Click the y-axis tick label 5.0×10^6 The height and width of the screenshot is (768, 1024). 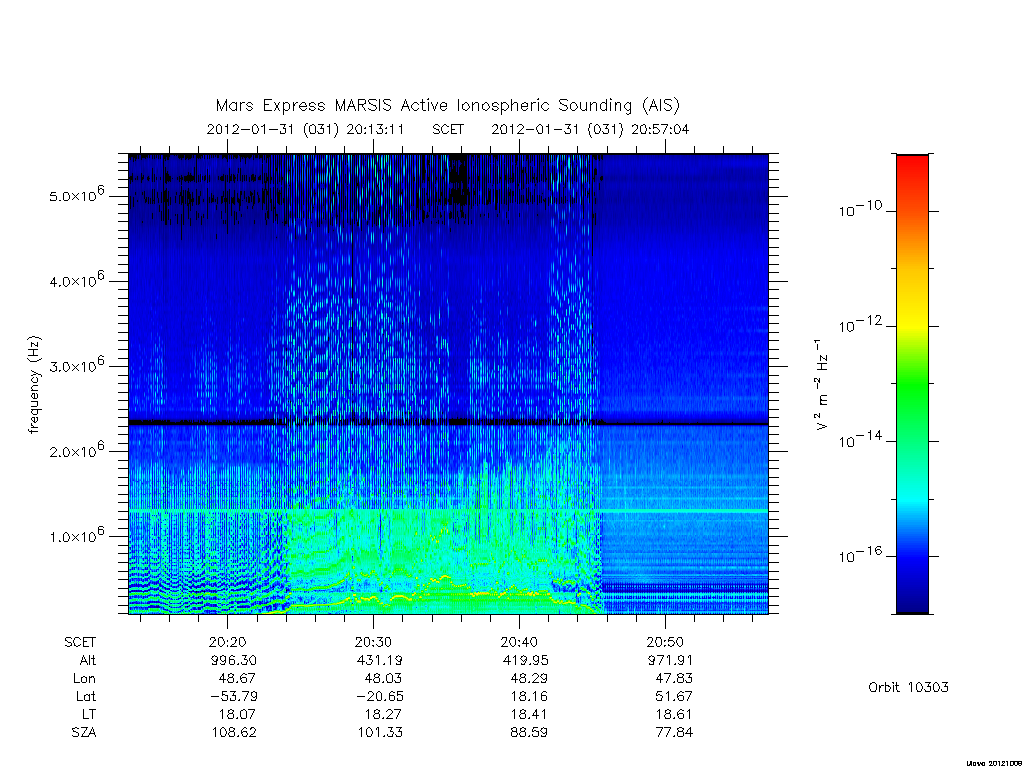(x=76, y=195)
